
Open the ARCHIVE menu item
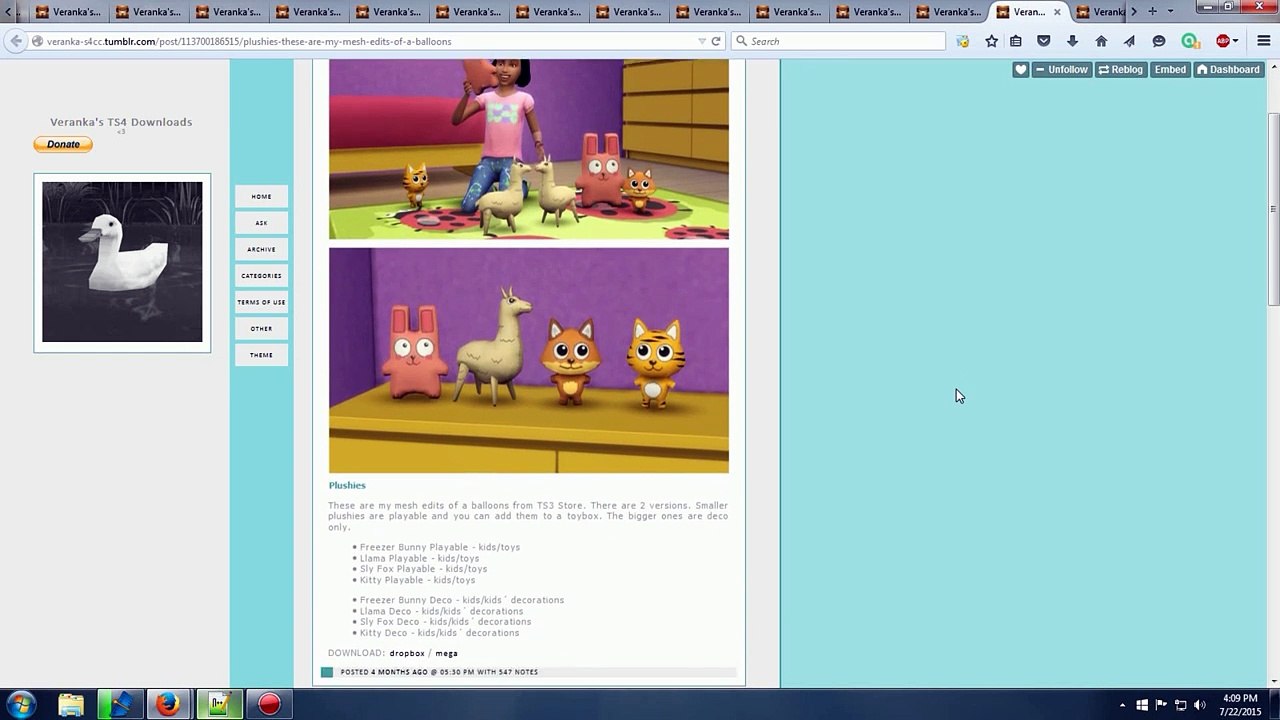[261, 249]
